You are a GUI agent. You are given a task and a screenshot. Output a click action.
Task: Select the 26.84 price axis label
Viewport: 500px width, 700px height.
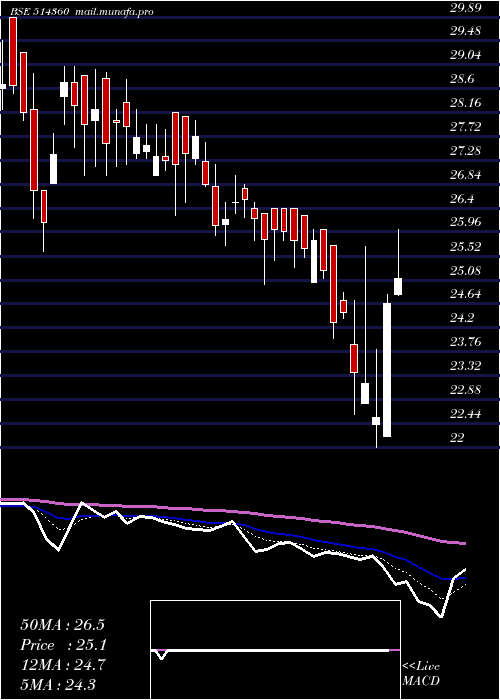(466, 175)
